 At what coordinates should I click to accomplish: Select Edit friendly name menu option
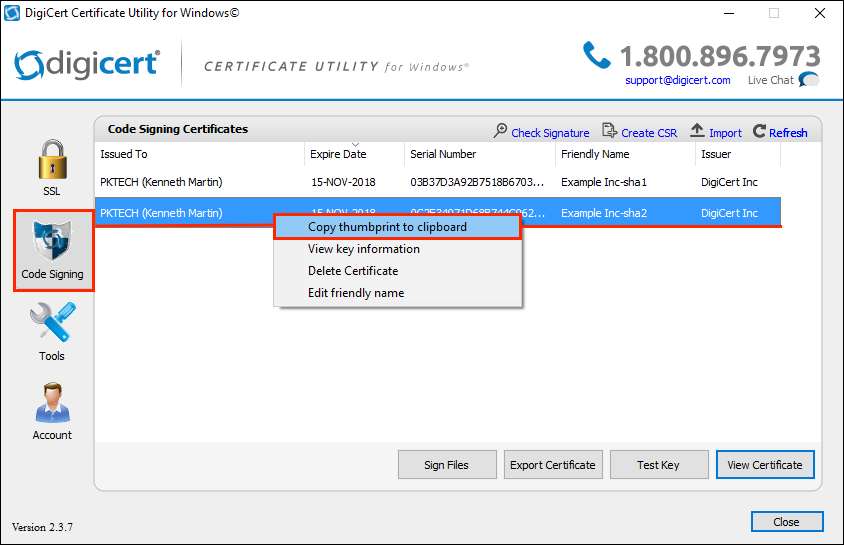pyautogui.click(x=356, y=293)
